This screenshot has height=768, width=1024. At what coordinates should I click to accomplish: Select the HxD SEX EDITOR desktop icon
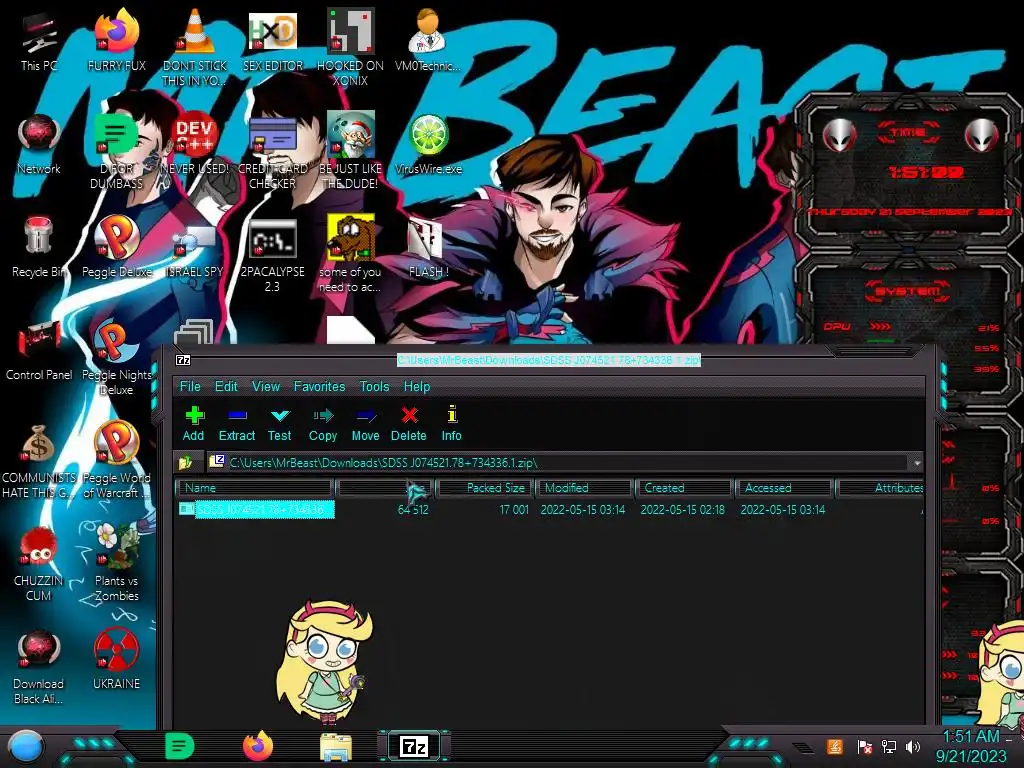pos(272,42)
